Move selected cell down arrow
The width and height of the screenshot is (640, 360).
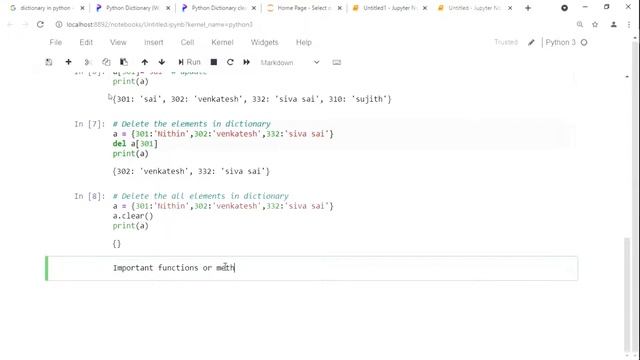point(162,62)
